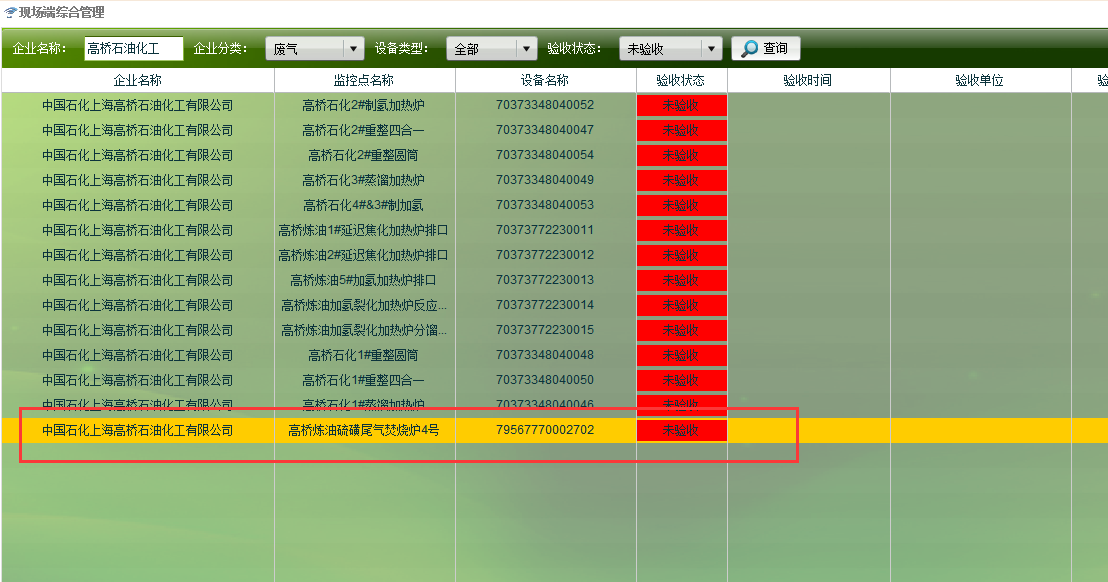Click the 企业名称 column header
Viewport: 1108px width, 582px height.
138,81
